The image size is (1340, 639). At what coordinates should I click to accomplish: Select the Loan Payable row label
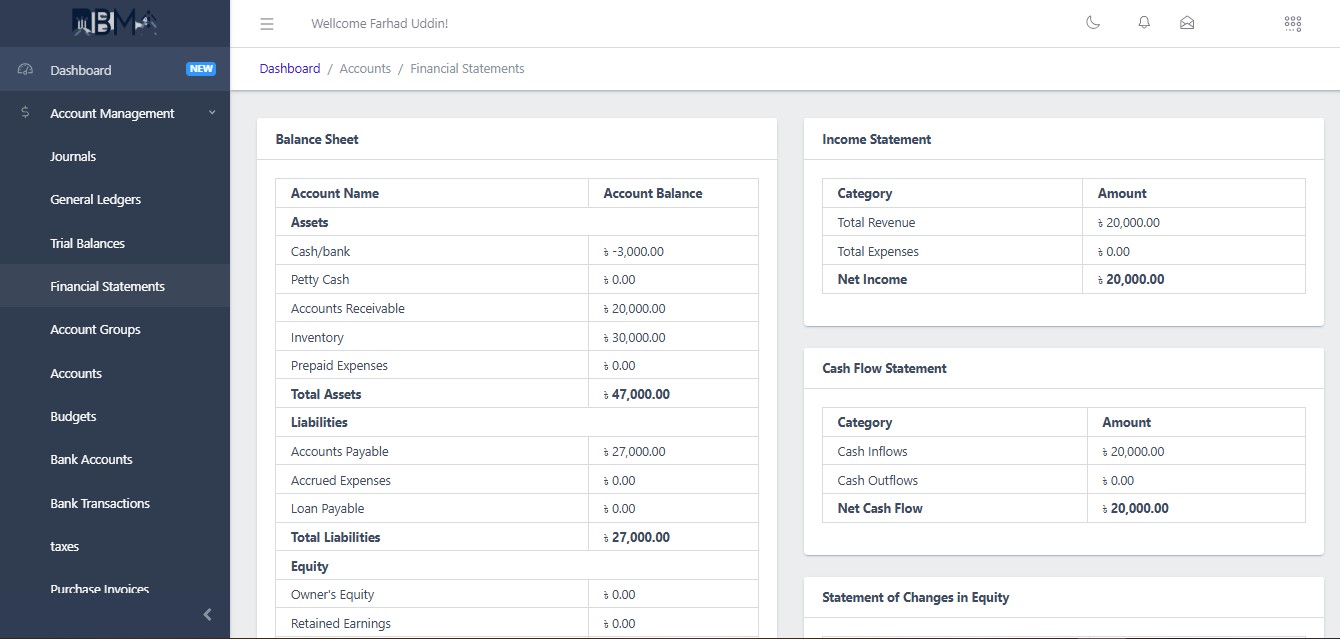click(x=328, y=508)
